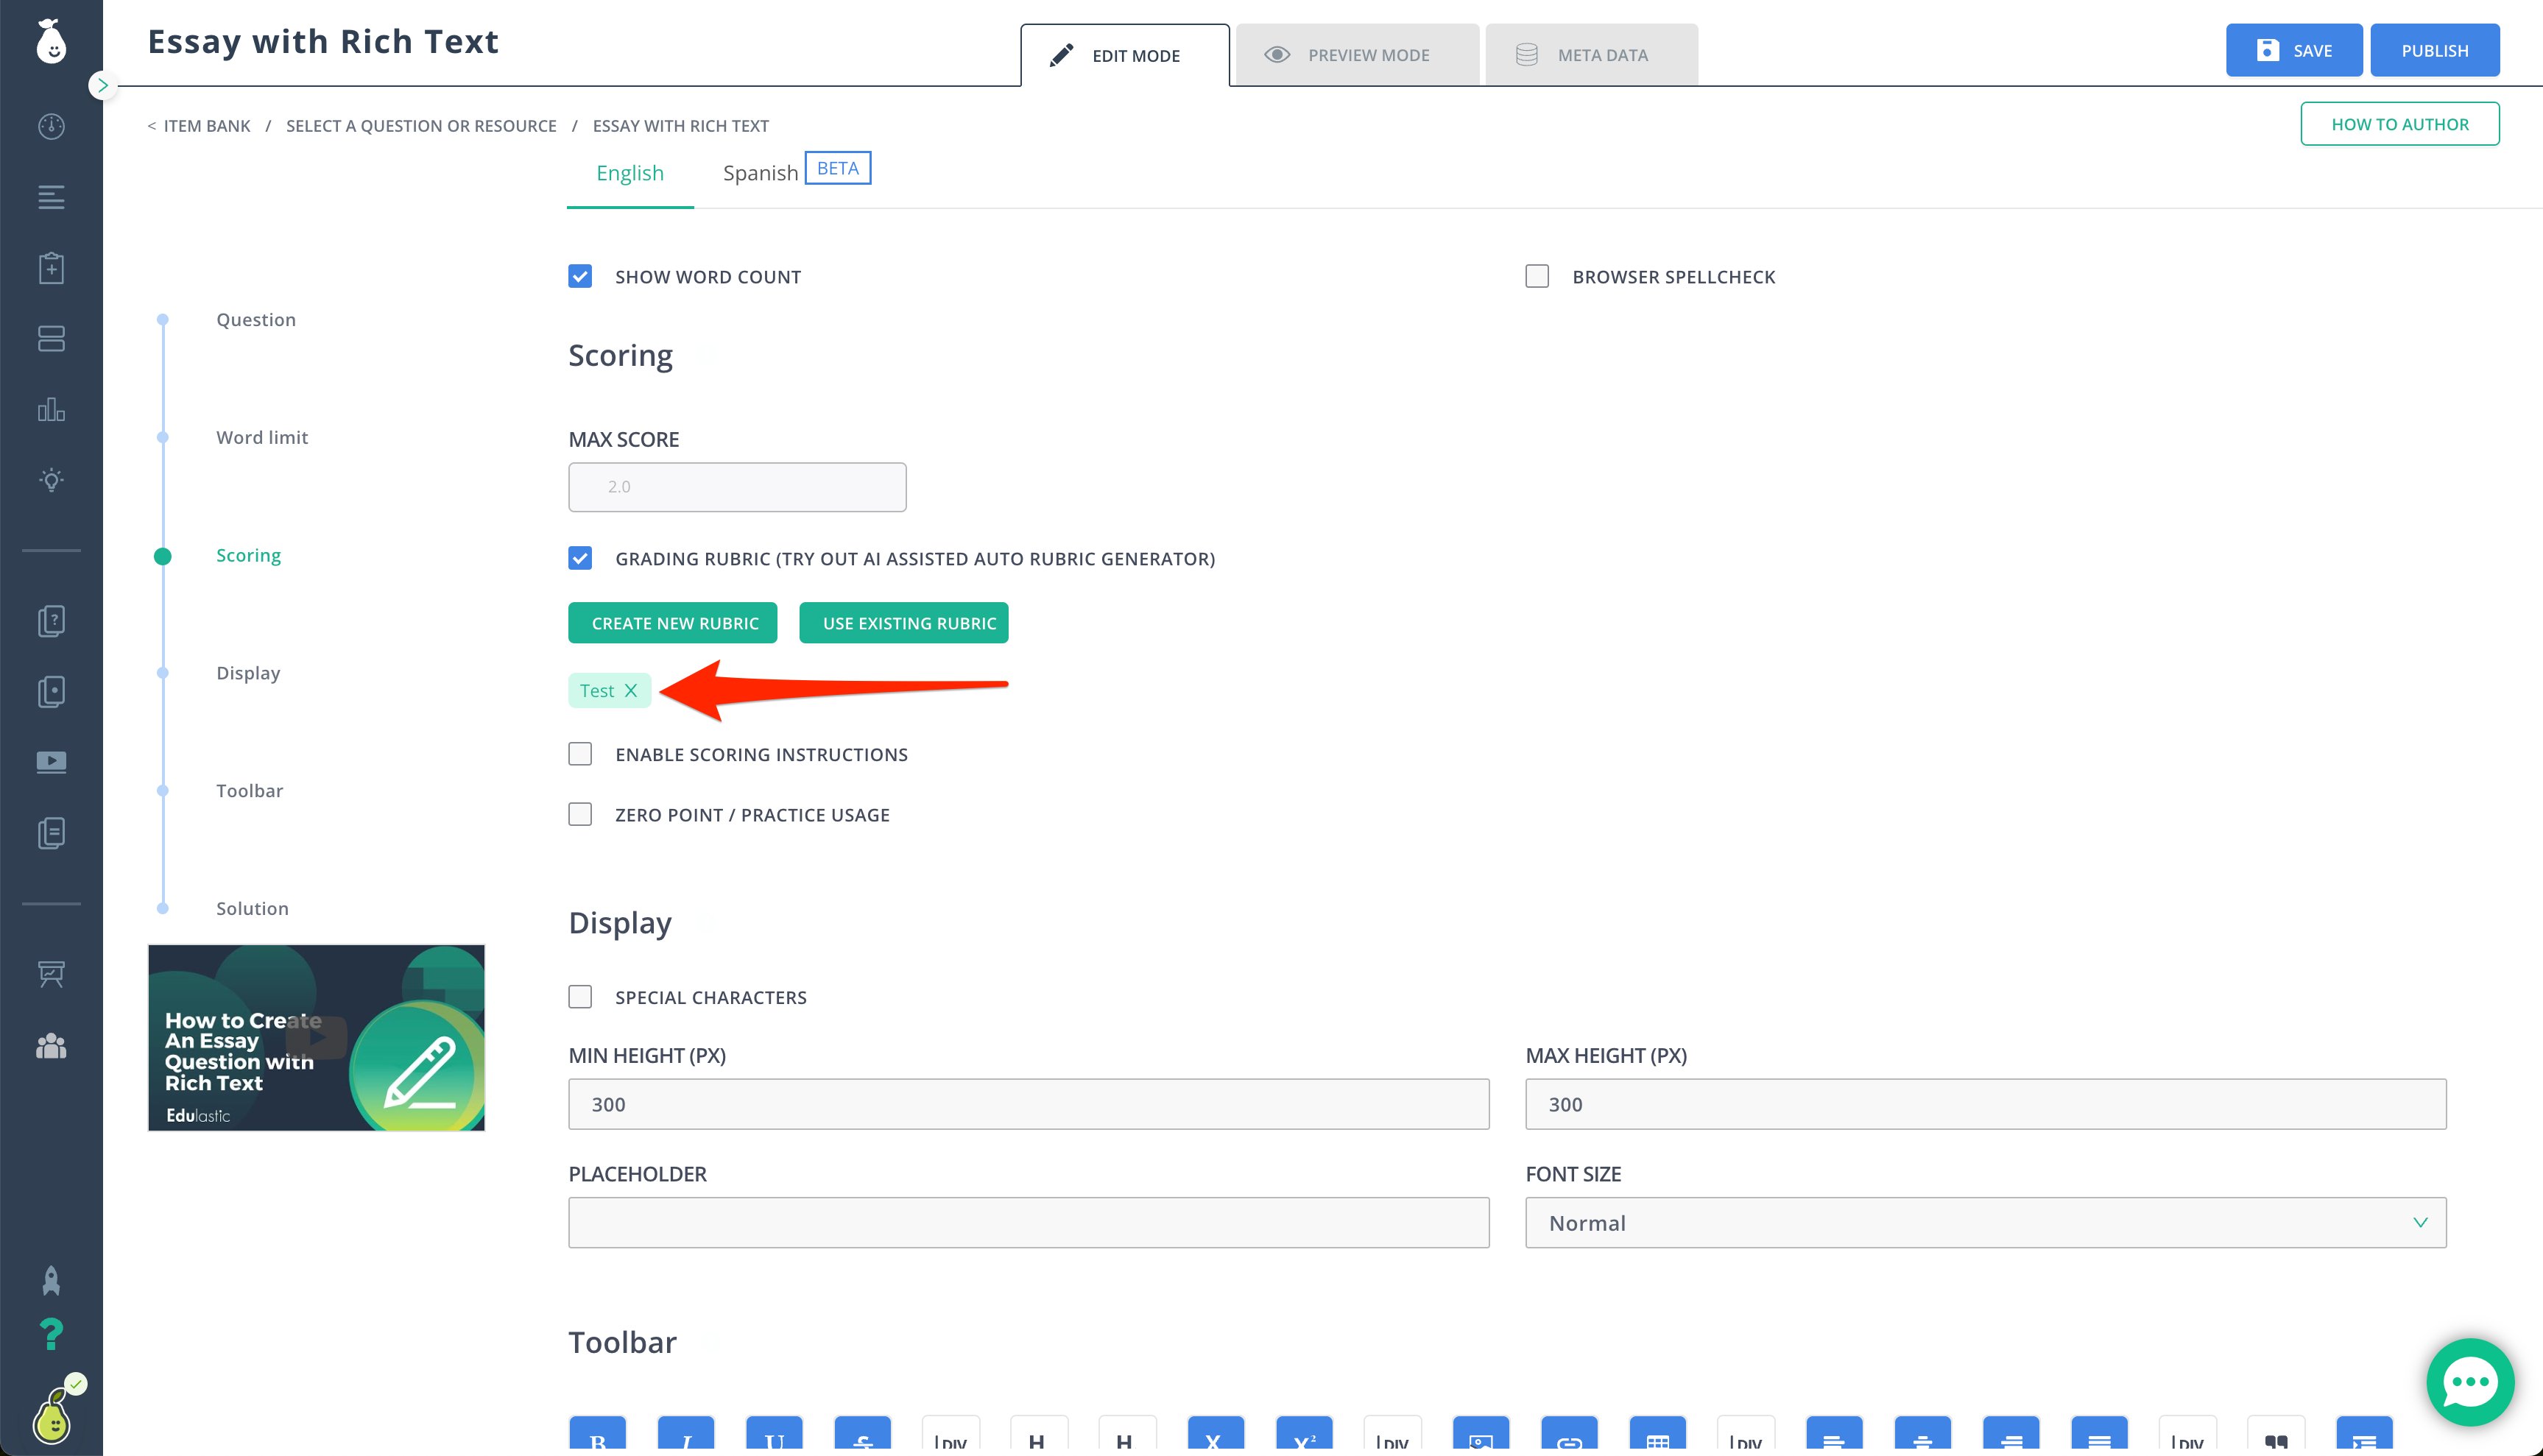Select Scoring in the left section navigation
Viewport: 2543px width, 1456px height.
coord(248,556)
